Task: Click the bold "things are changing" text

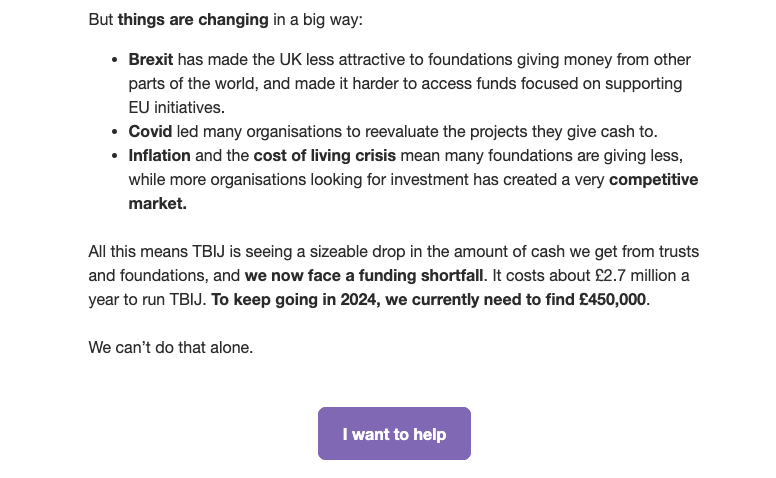Action: pos(193,19)
